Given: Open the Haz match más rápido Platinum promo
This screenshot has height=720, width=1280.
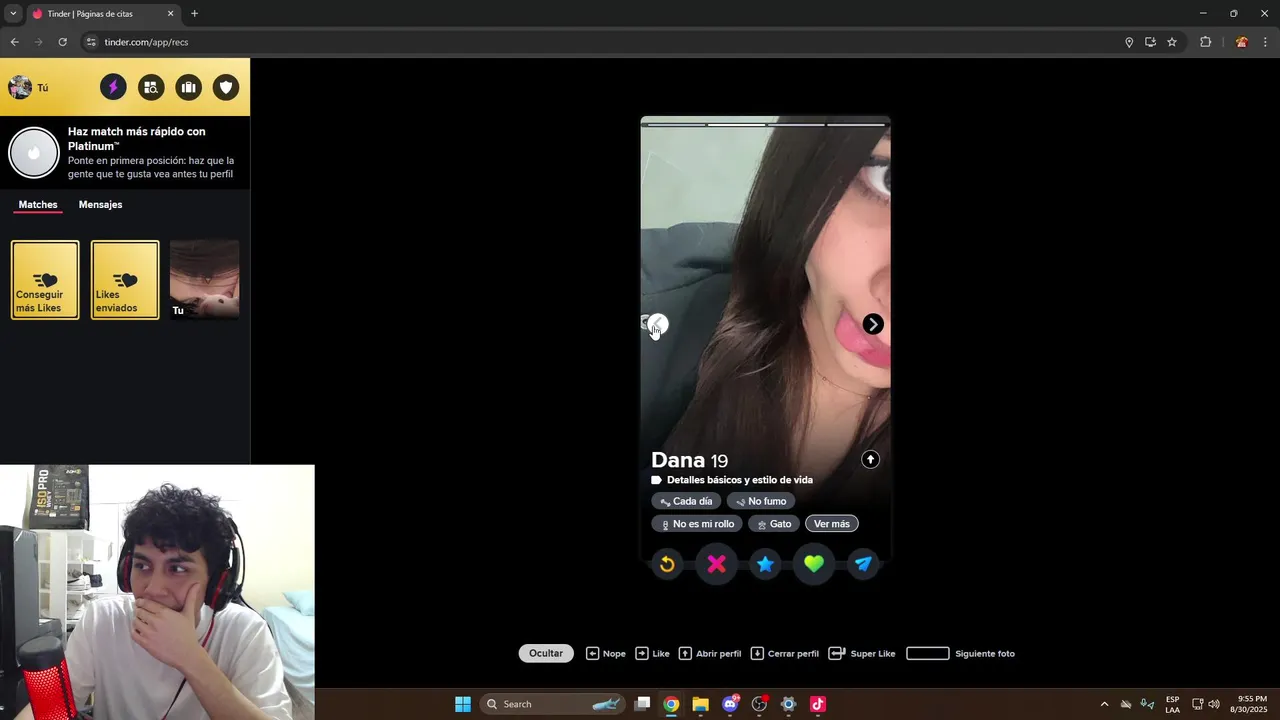Looking at the screenshot, I should click(125, 153).
